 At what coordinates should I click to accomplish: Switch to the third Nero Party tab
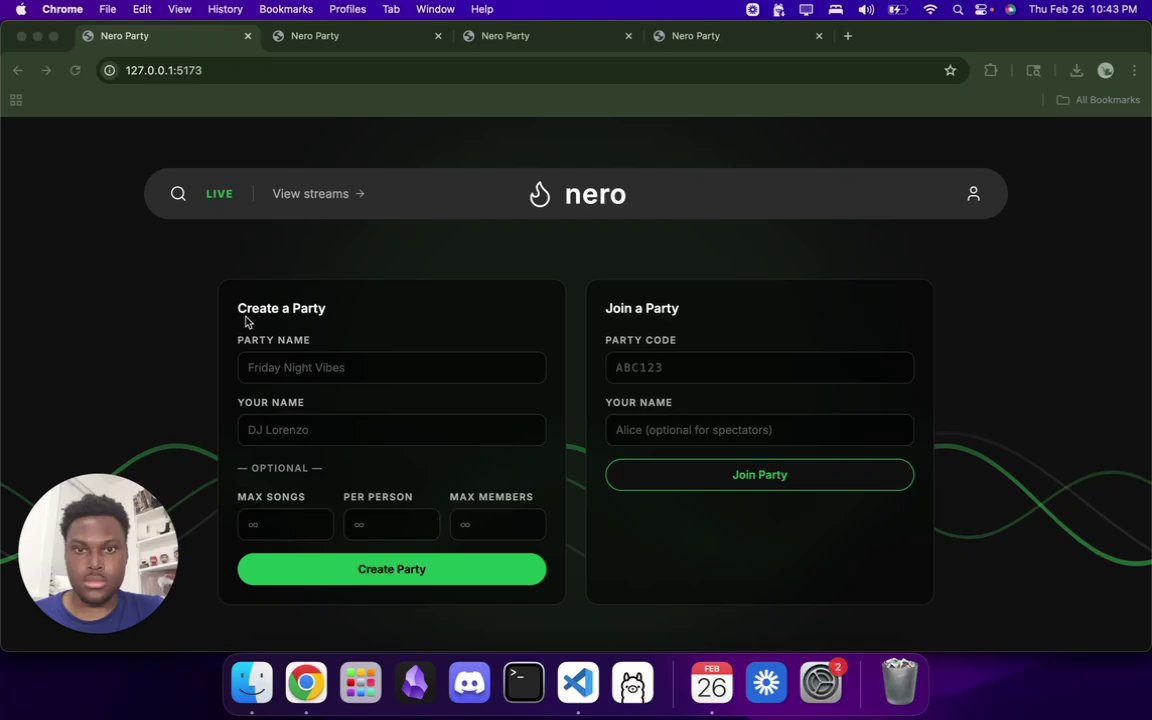[x=547, y=36]
